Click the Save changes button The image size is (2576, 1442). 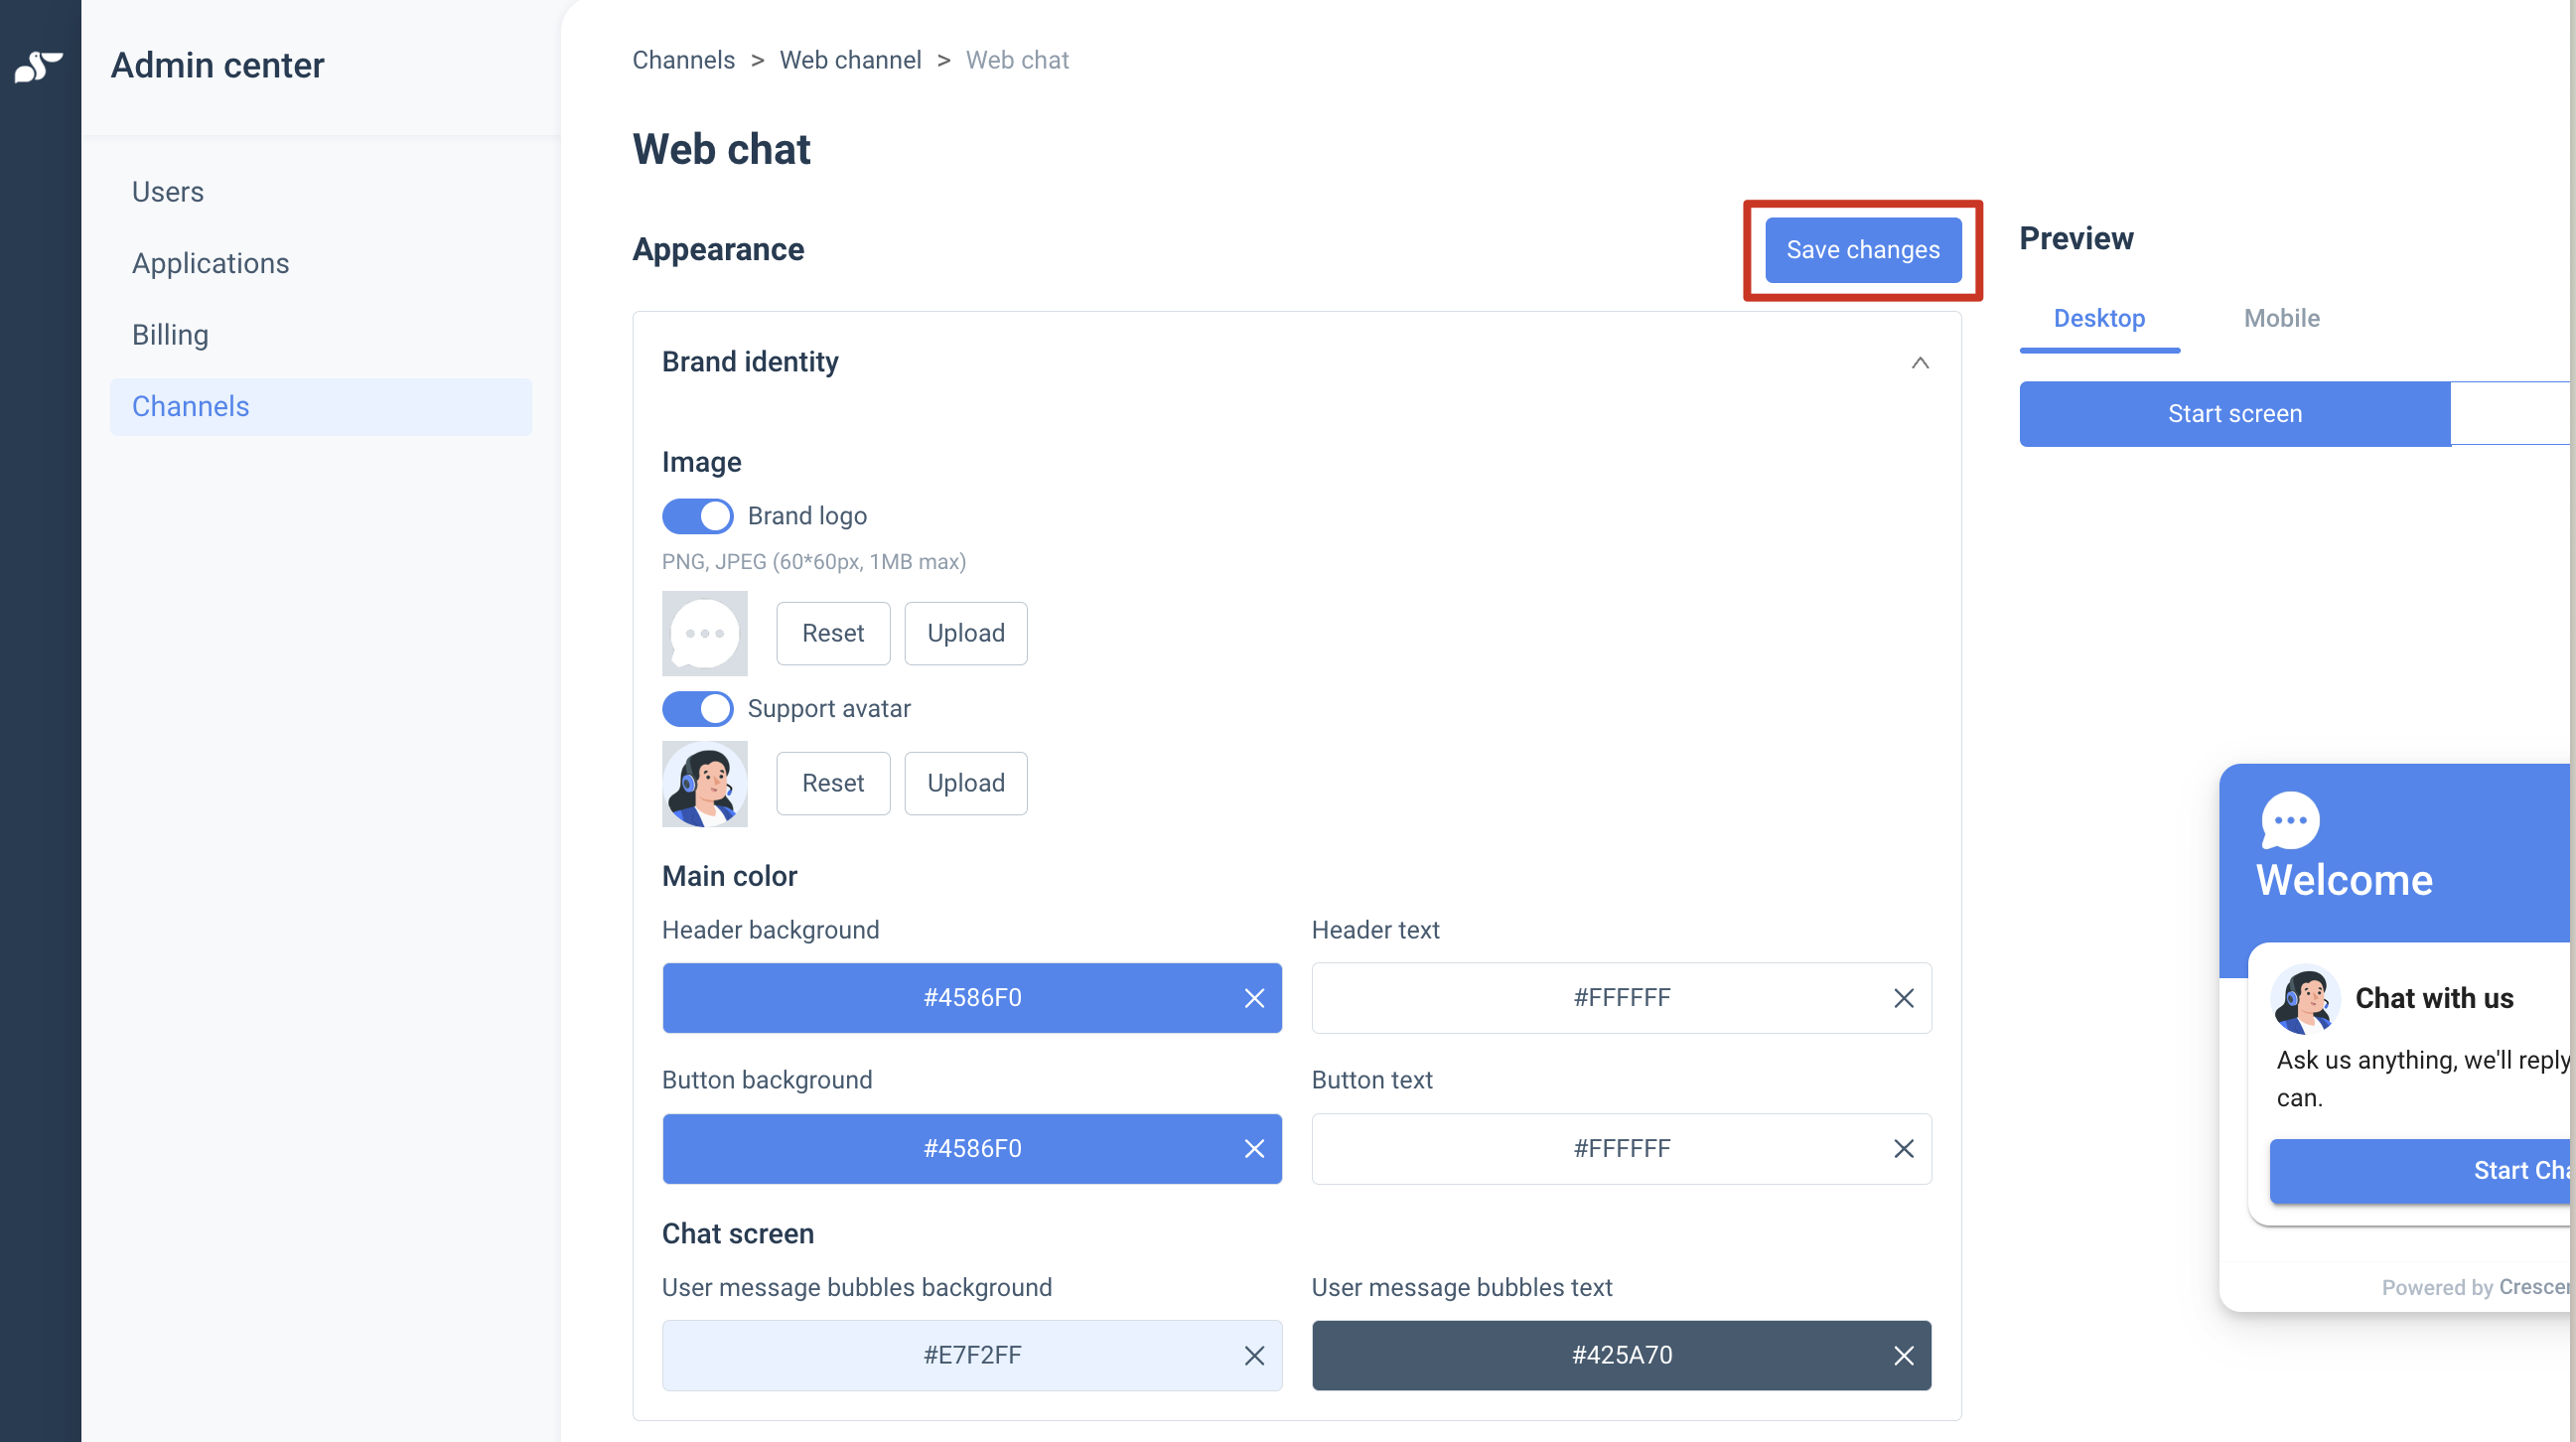click(1862, 250)
